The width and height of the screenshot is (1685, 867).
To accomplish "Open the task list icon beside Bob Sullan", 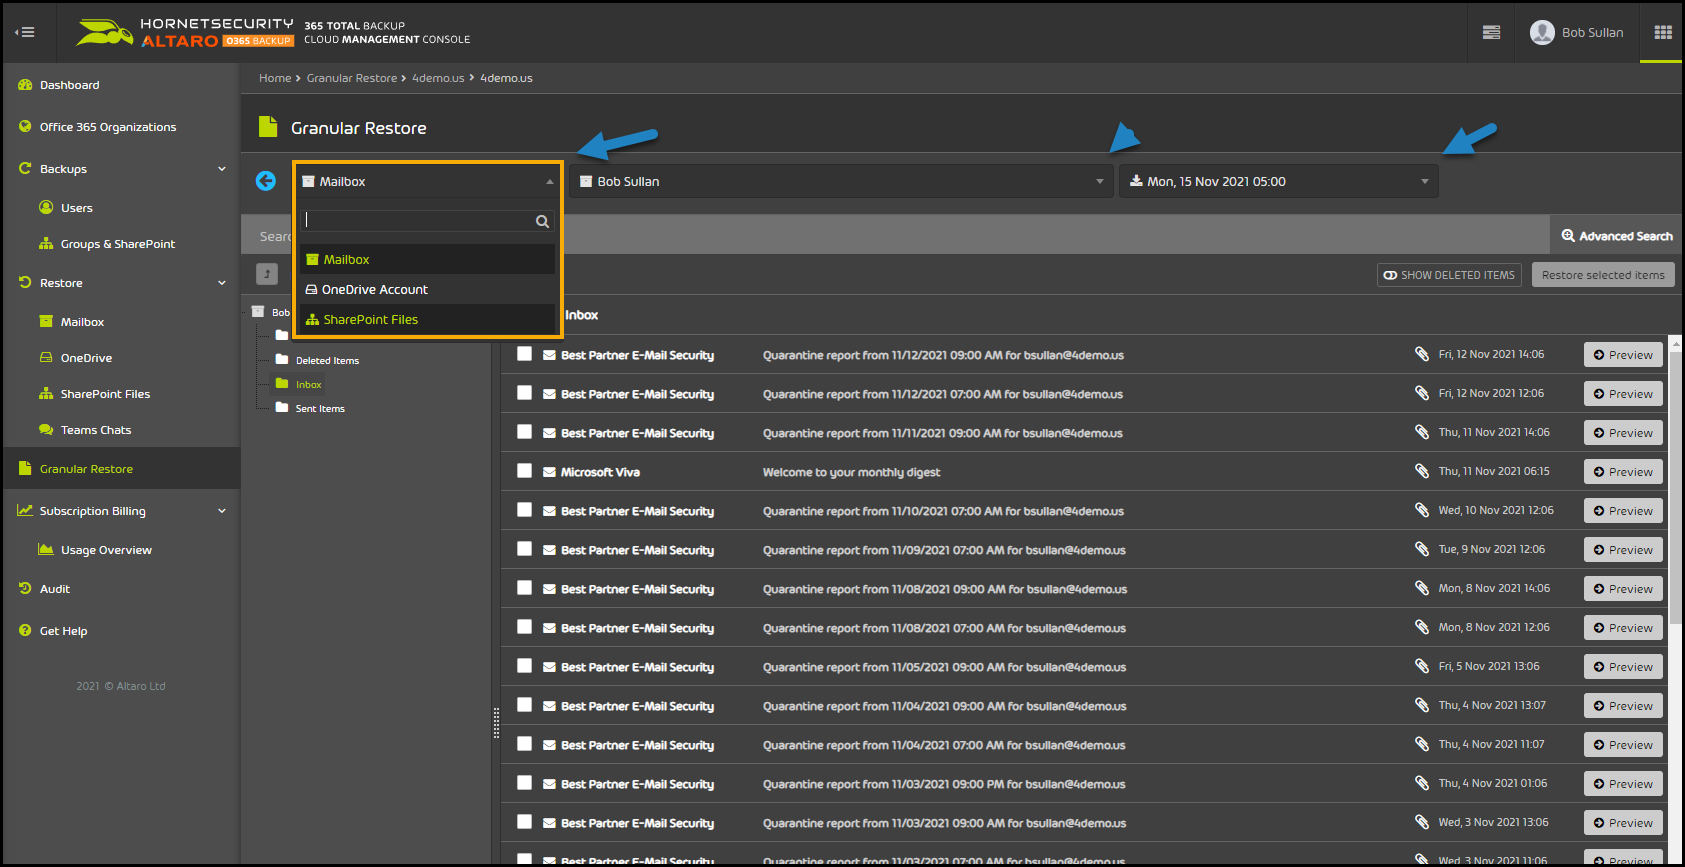I will (x=1491, y=32).
